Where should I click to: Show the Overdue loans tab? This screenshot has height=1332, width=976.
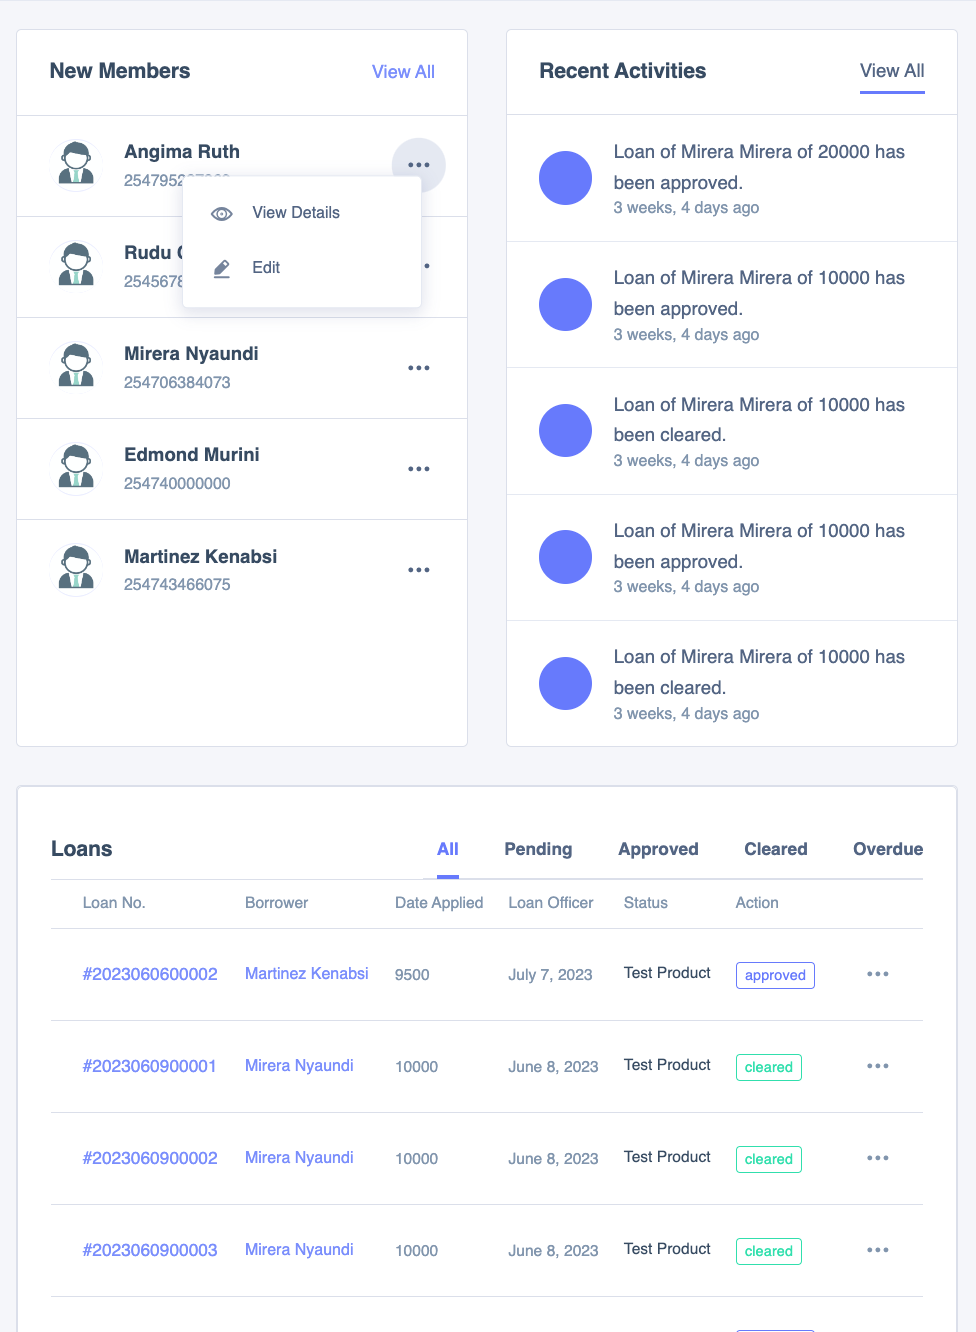point(887,849)
